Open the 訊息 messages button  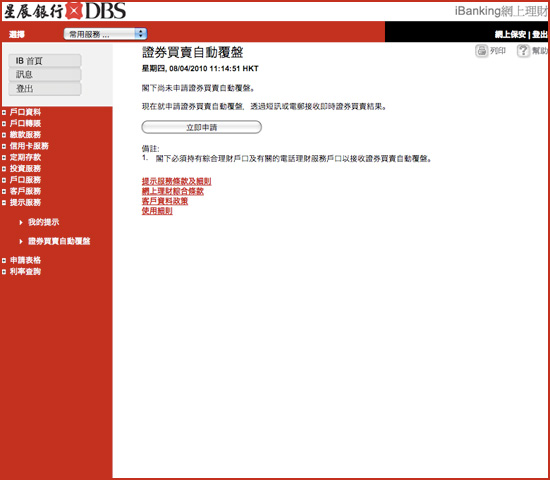[x=45, y=74]
